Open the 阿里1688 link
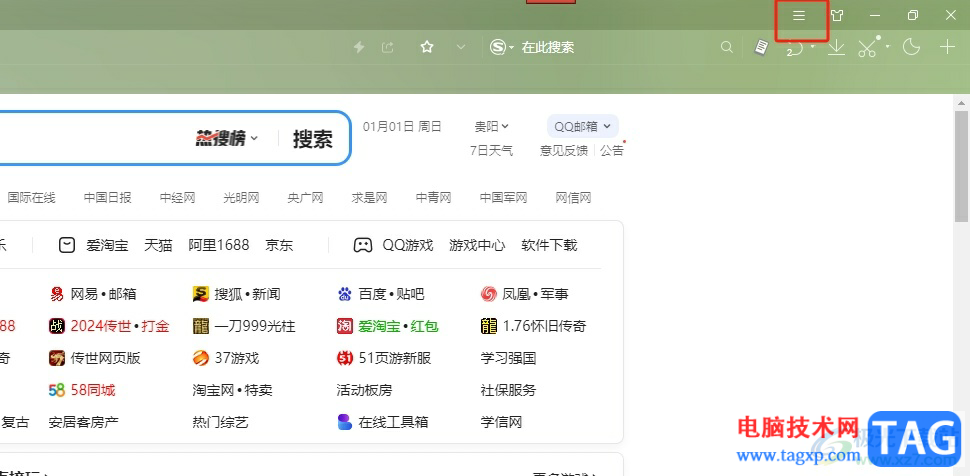This screenshot has width=970, height=476. pos(219,246)
